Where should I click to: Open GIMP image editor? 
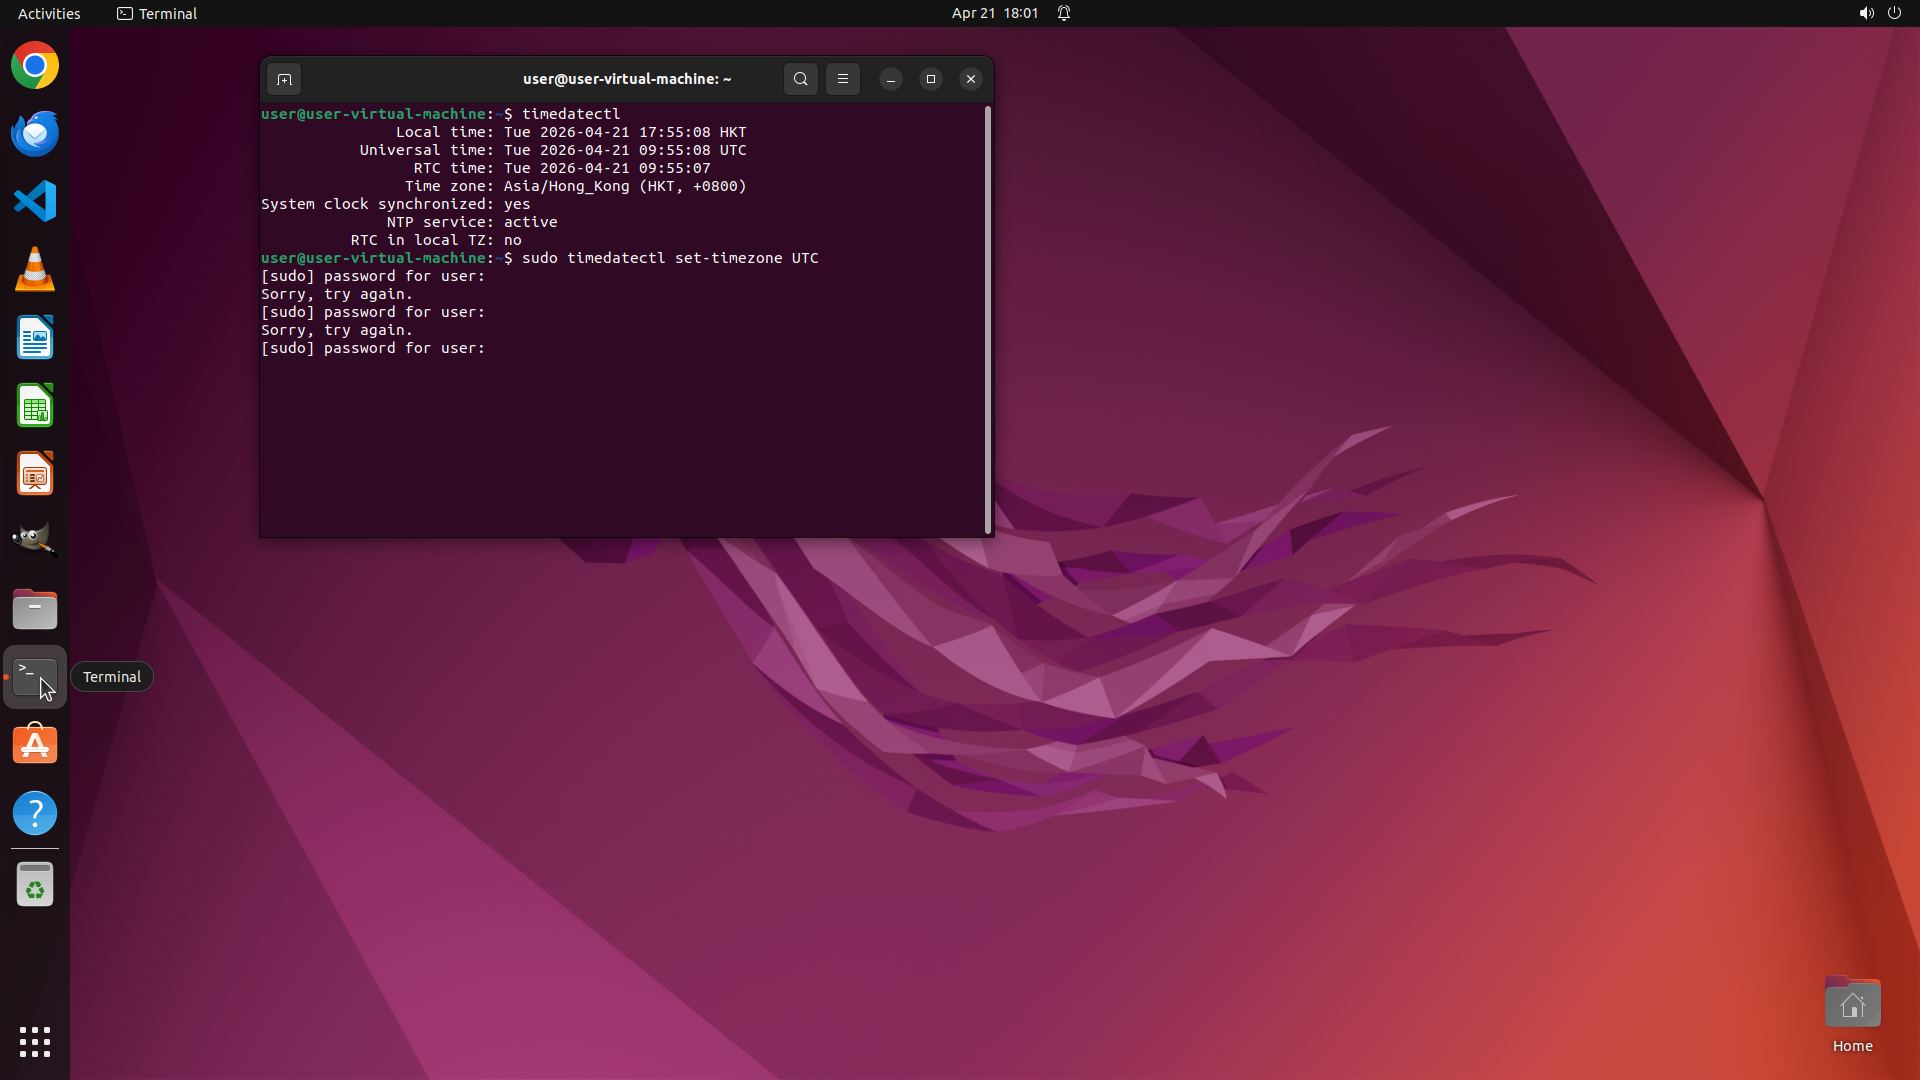[35, 540]
